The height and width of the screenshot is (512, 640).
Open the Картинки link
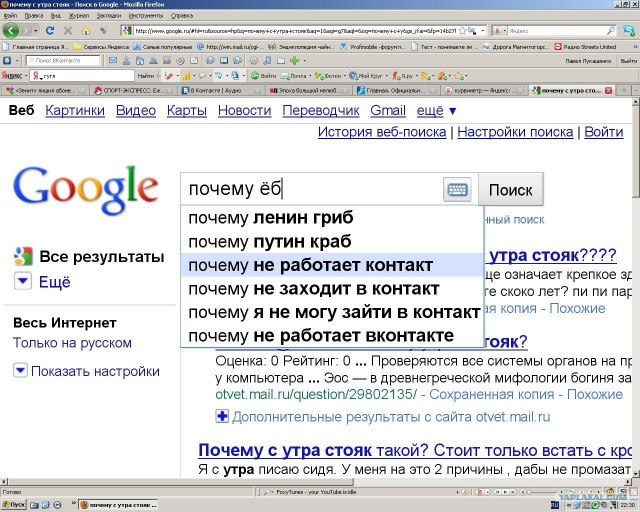pyautogui.click(x=75, y=111)
